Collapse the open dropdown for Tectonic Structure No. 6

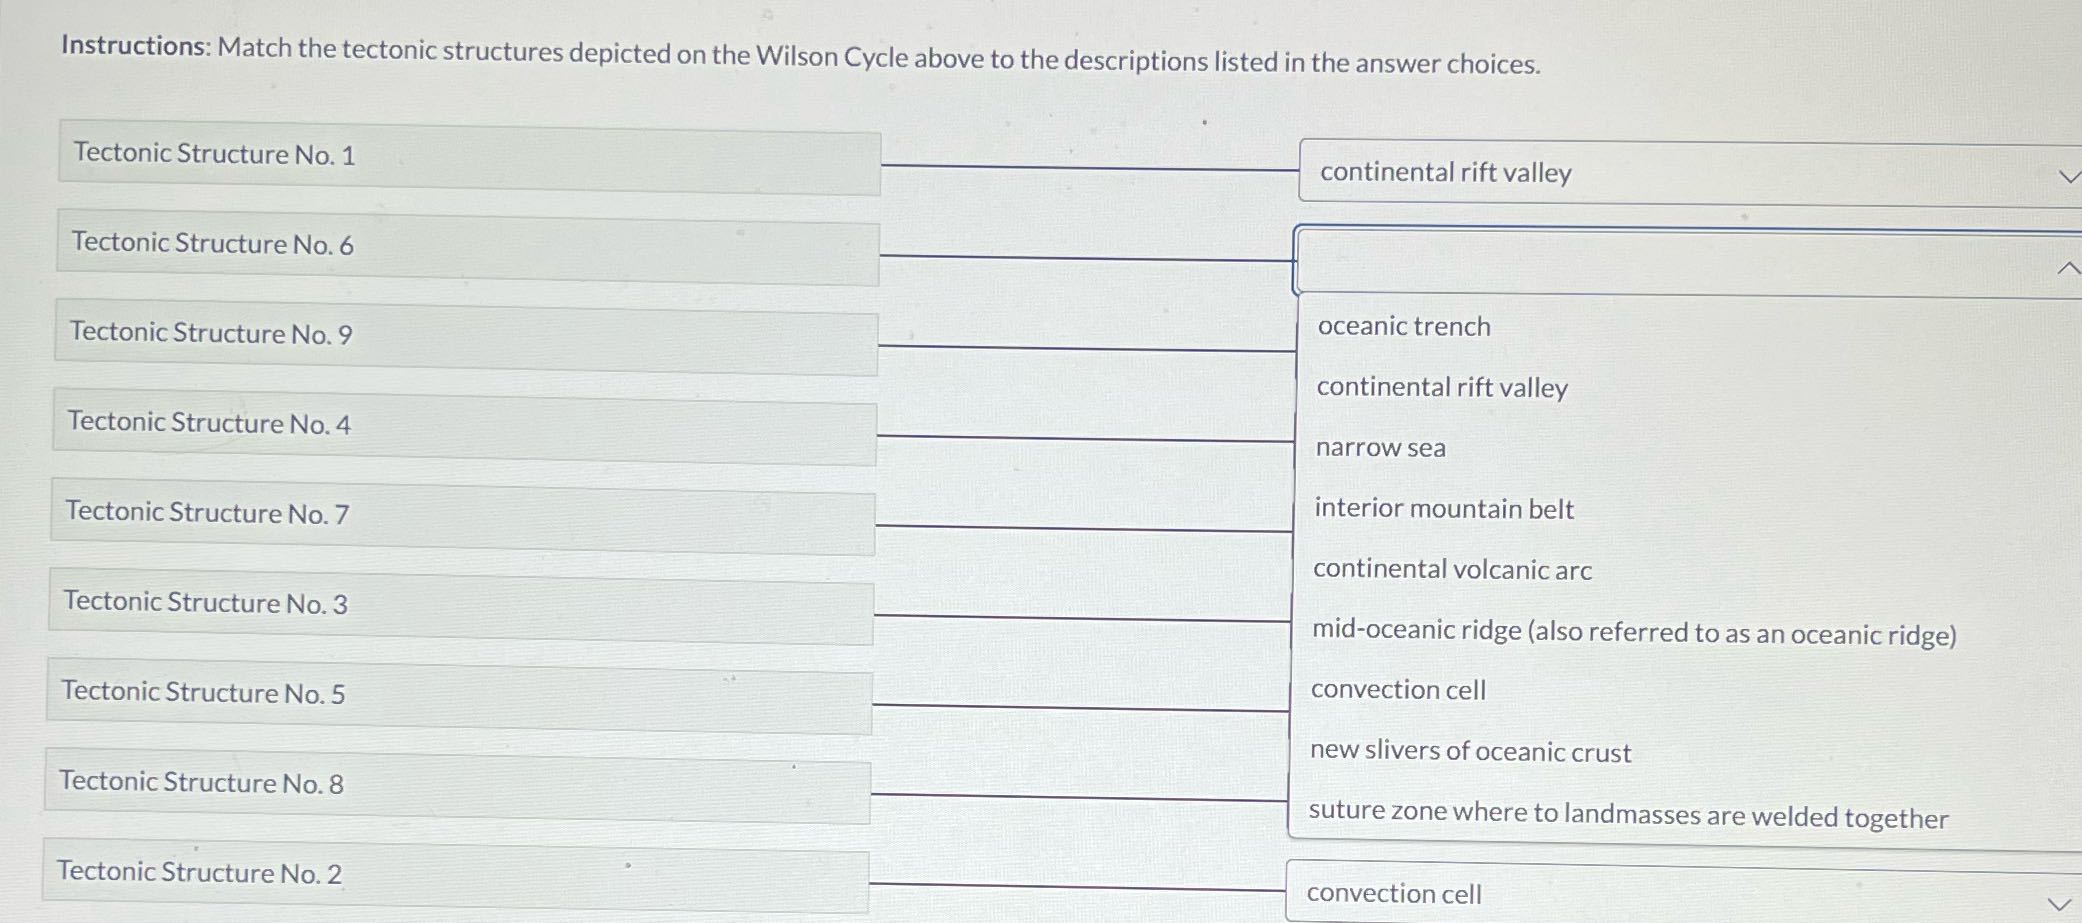(2064, 267)
